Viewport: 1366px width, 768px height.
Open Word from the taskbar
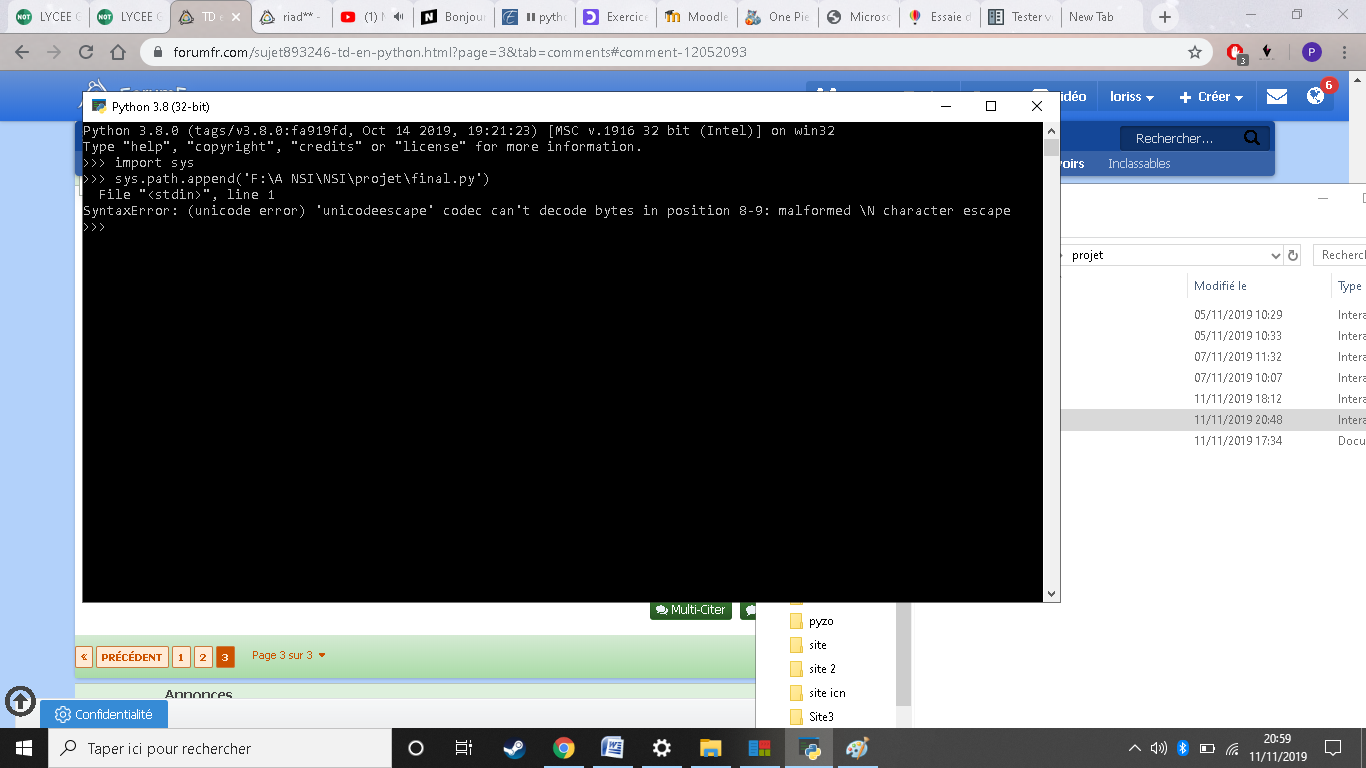coord(612,748)
